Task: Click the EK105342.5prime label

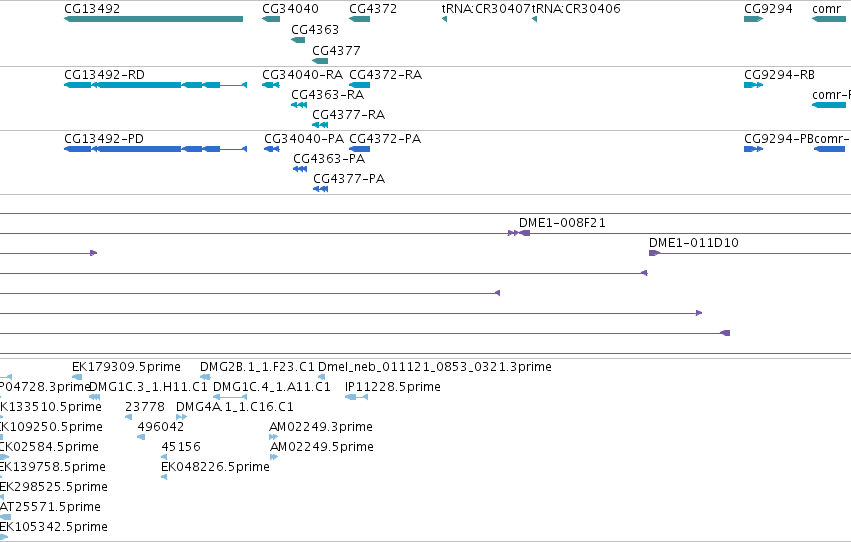Action: 53,527
